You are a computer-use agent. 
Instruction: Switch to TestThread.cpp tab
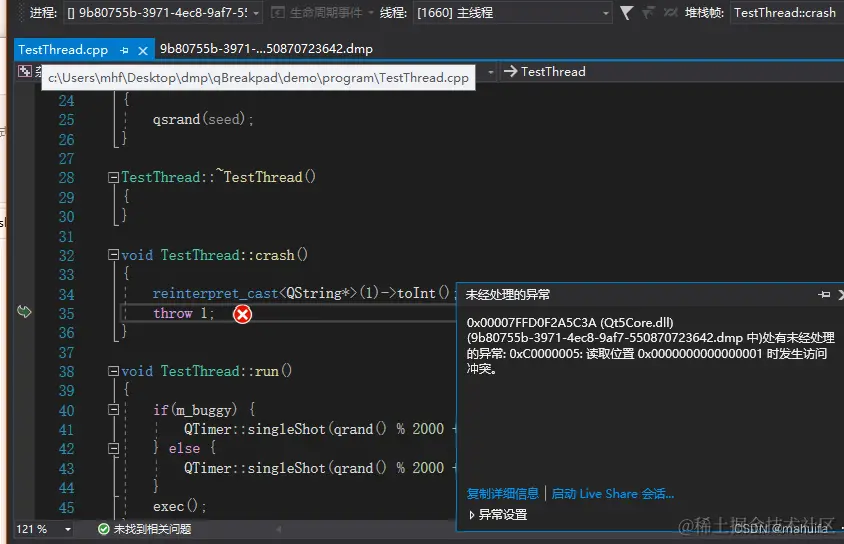point(63,50)
